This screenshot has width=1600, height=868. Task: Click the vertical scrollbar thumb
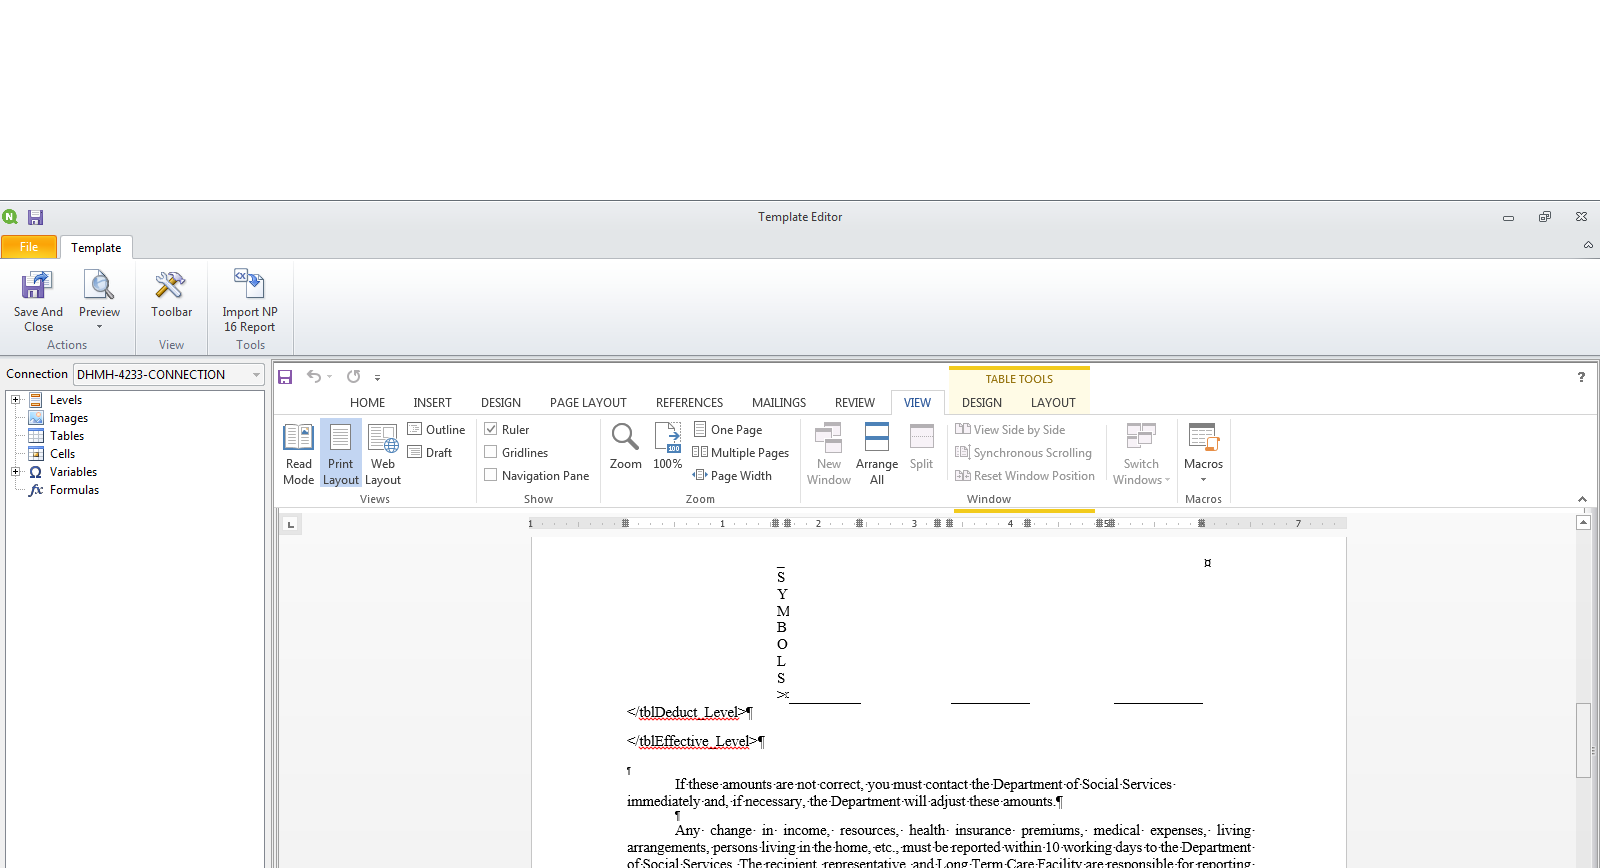1583,740
